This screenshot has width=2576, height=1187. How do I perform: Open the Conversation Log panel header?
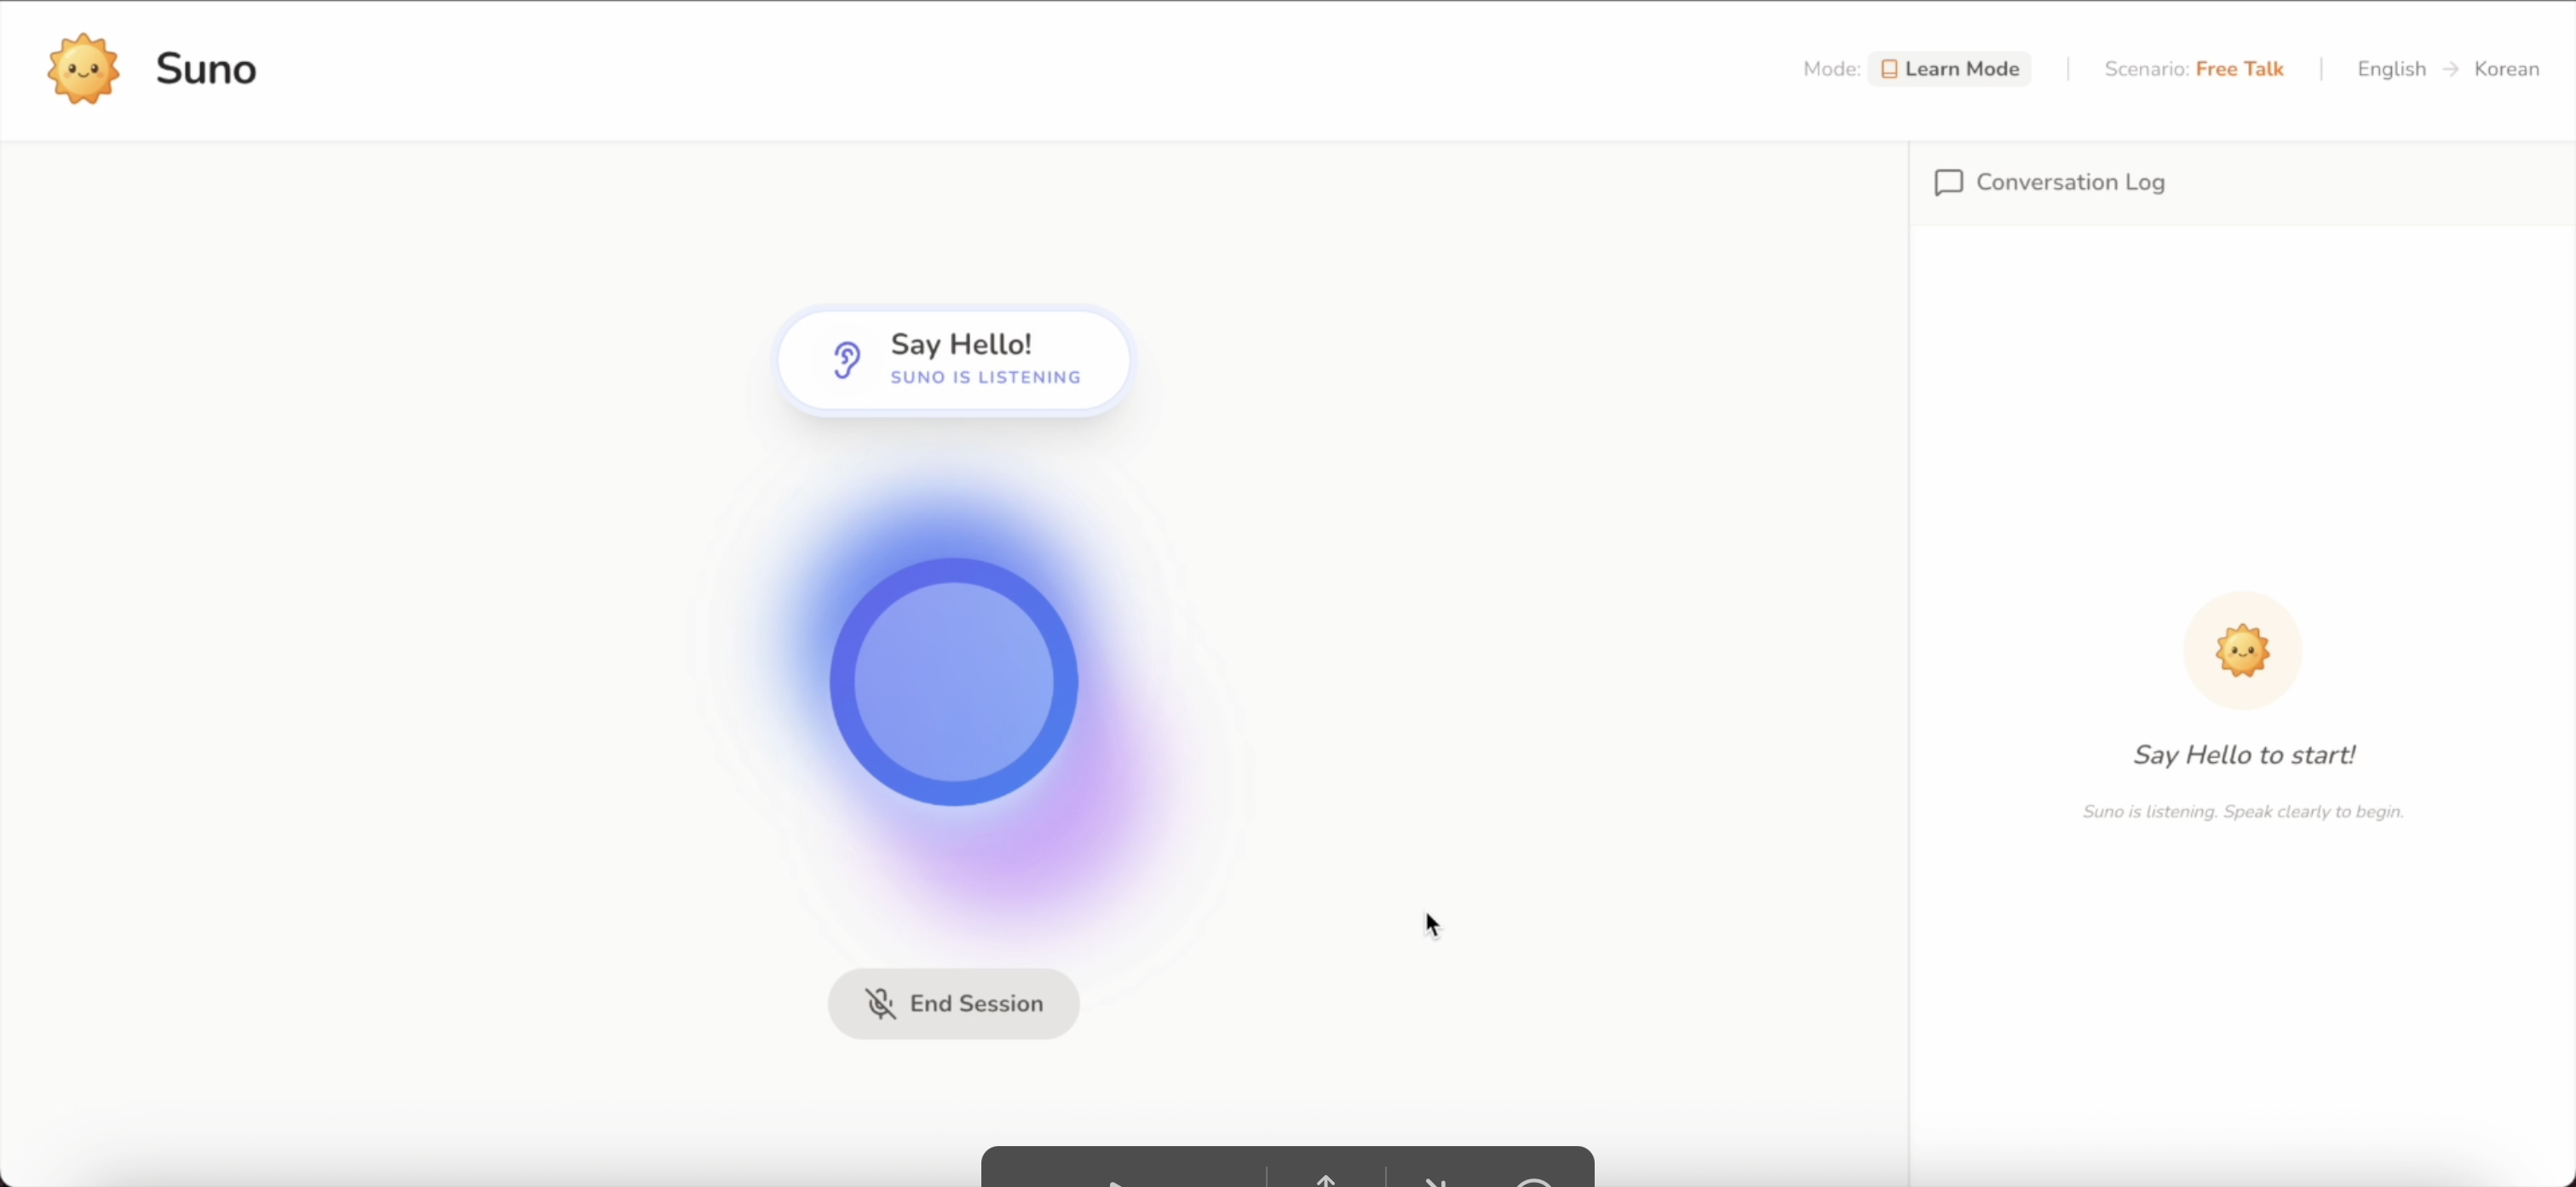2070,182
